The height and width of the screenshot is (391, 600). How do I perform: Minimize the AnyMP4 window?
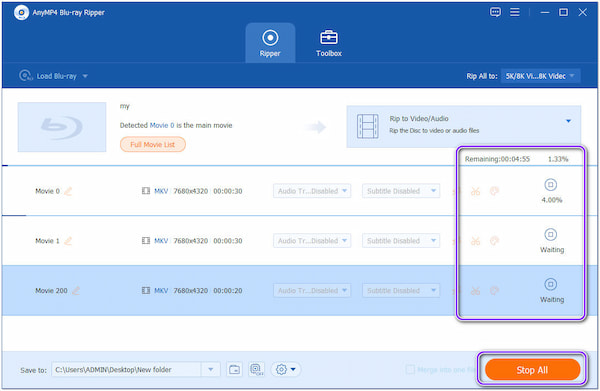[545, 12]
